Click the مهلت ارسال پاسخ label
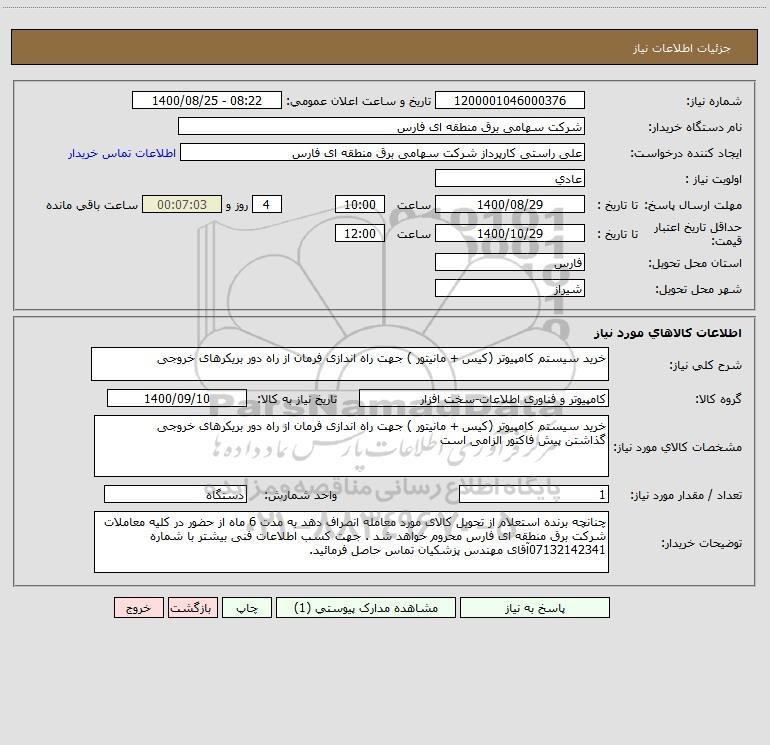Viewport: 770px width, 745px height. click(x=693, y=205)
